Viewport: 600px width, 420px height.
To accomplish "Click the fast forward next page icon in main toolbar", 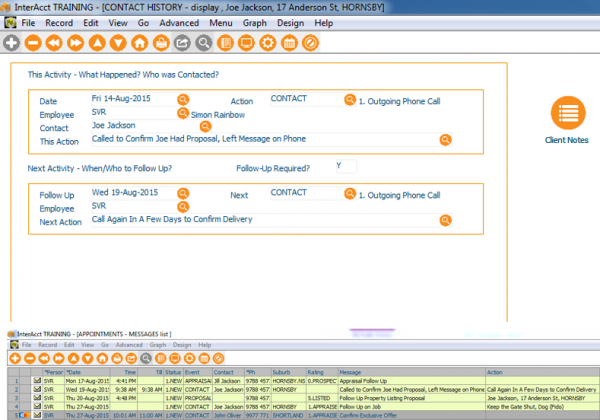I will [76, 43].
